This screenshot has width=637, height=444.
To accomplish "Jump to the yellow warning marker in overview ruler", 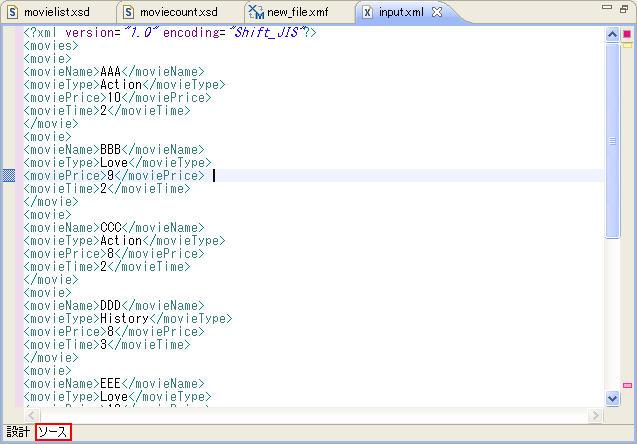I will [627, 45].
